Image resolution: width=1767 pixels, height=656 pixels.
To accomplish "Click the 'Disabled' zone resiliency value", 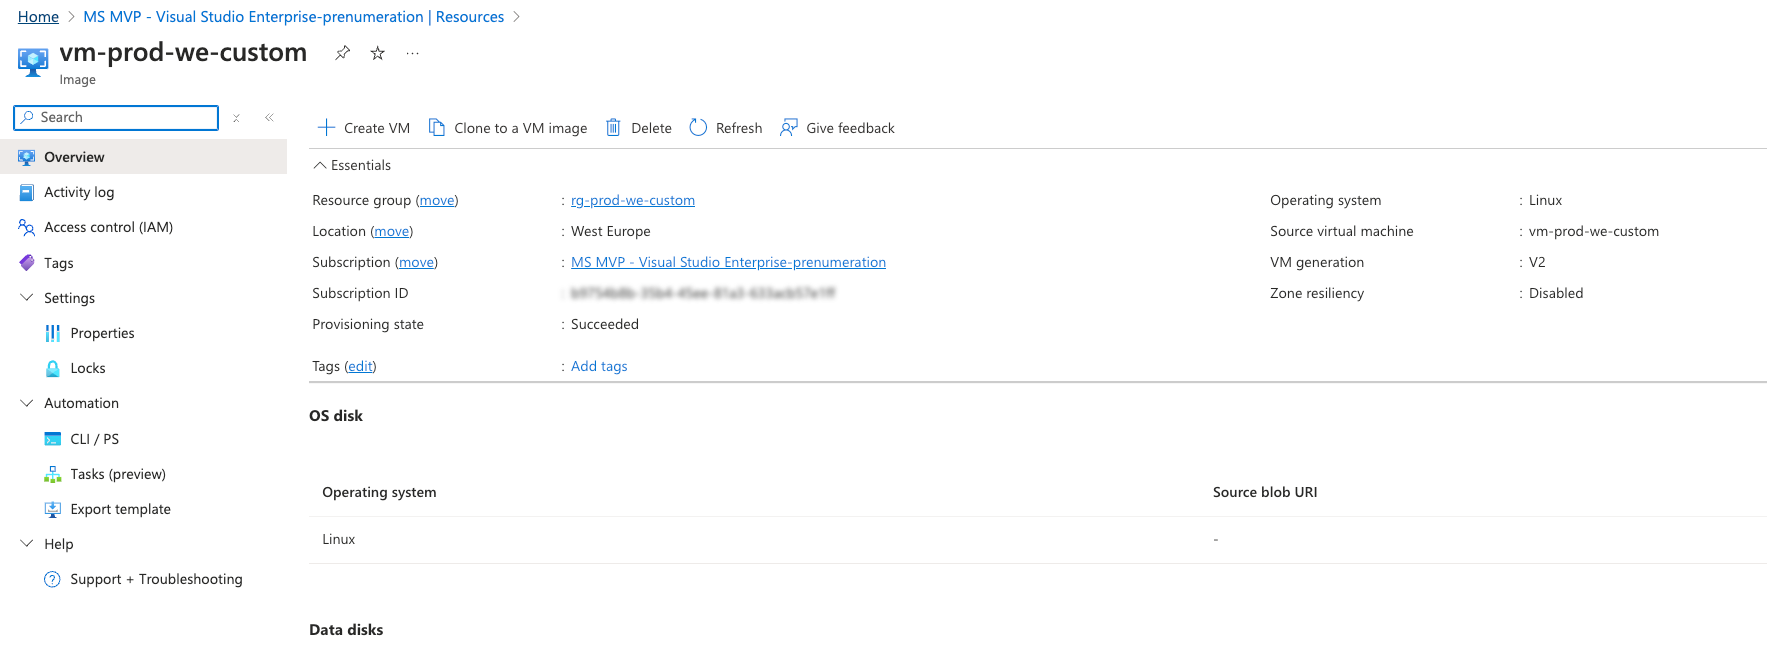I will point(1556,293).
